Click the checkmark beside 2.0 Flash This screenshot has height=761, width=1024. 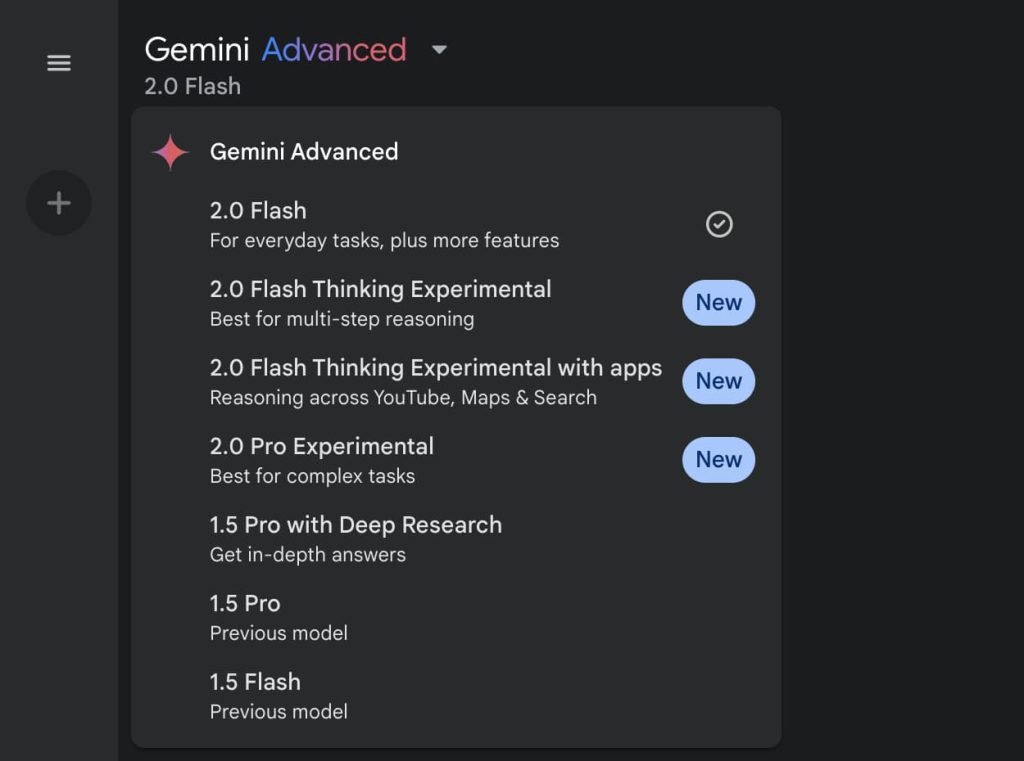719,224
